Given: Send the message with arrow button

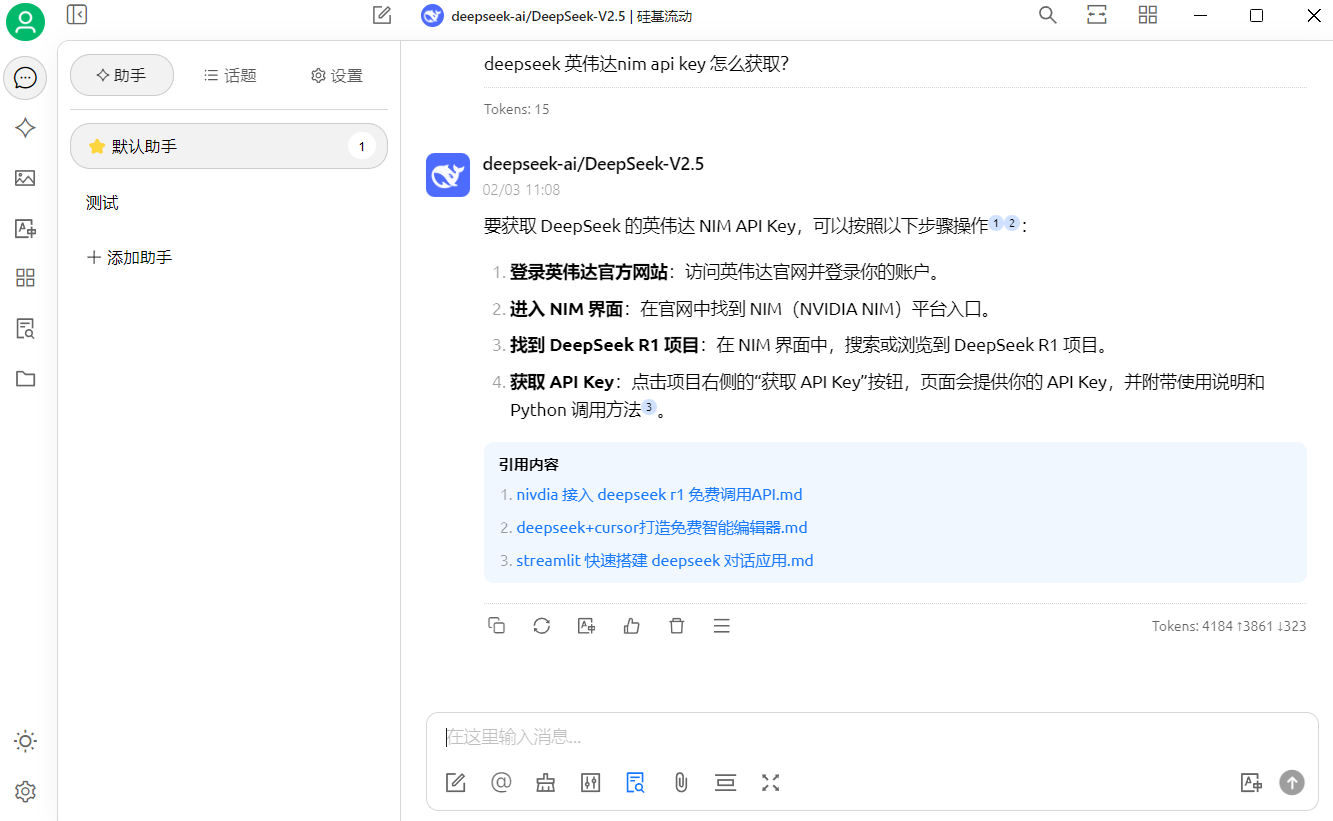Looking at the screenshot, I should coord(1292,783).
